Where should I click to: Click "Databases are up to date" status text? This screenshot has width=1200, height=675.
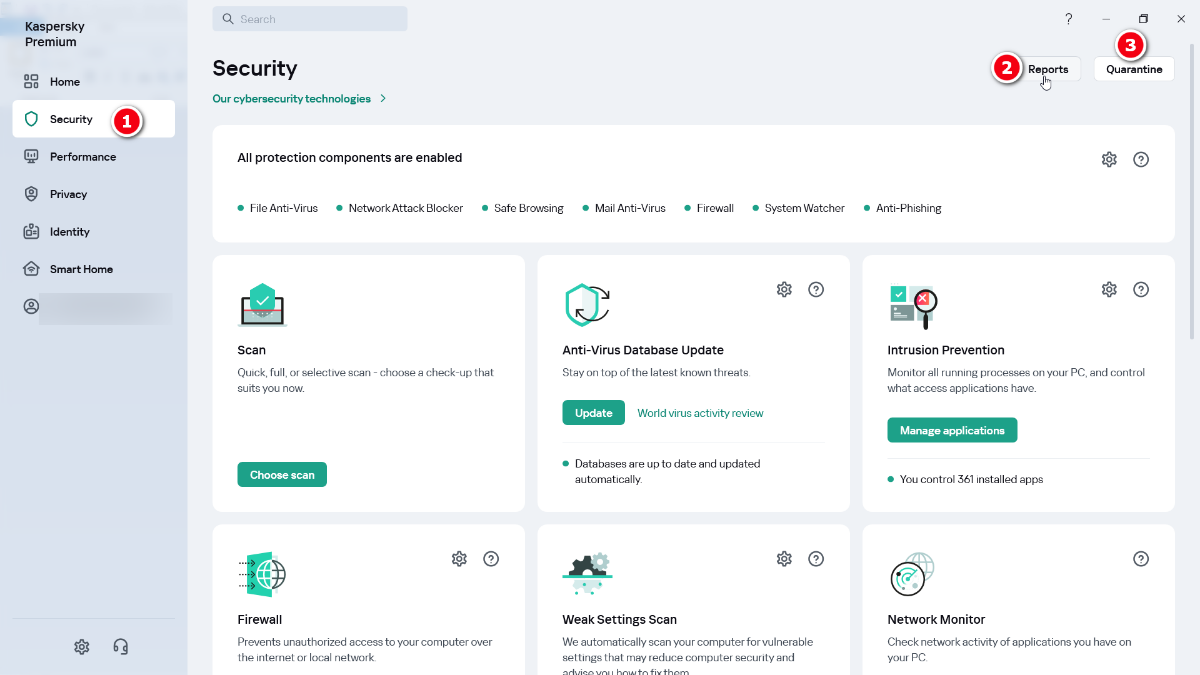click(668, 471)
